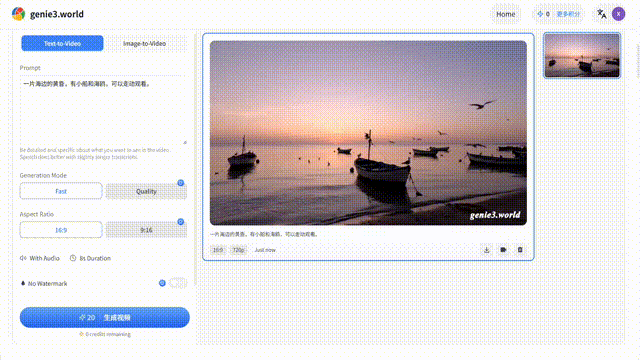Open the purple user avatar menu
The height and width of the screenshot is (360, 640).
point(618,14)
